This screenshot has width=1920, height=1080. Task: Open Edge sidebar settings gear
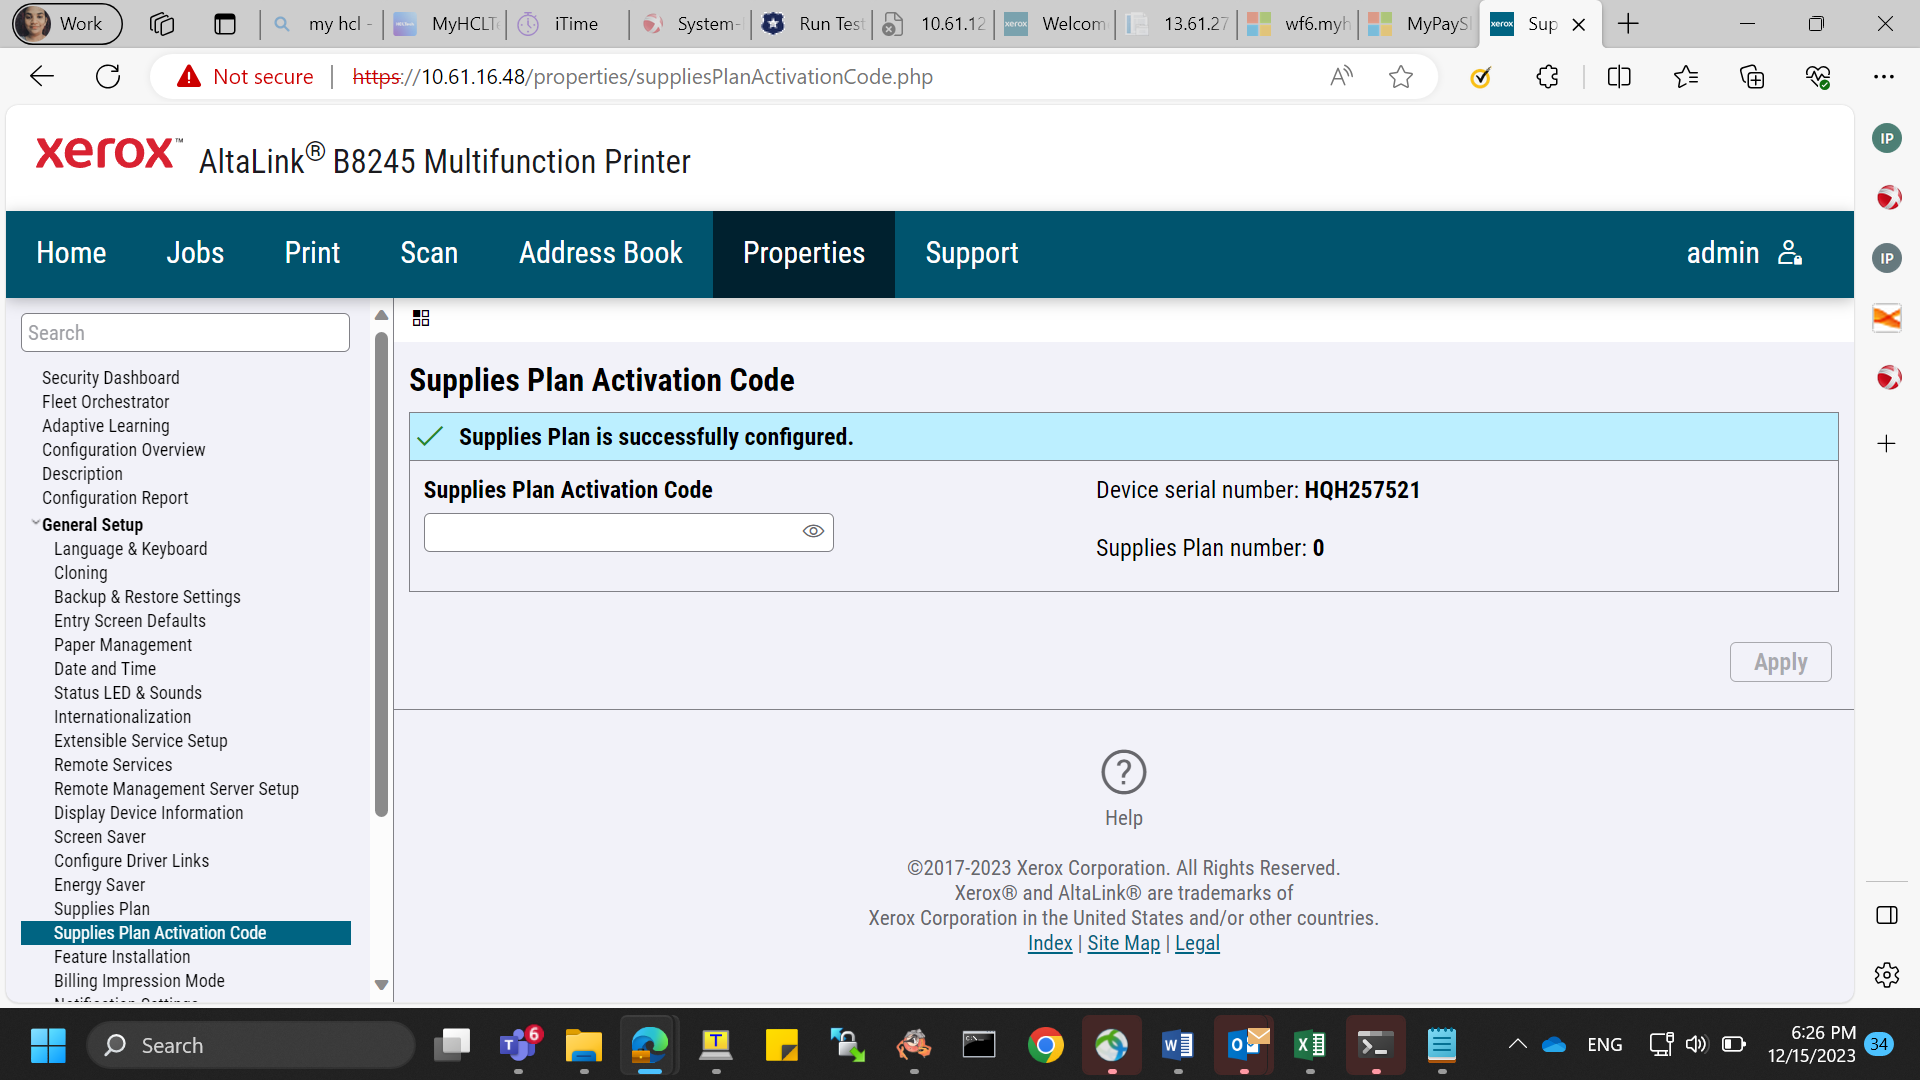[1887, 975]
